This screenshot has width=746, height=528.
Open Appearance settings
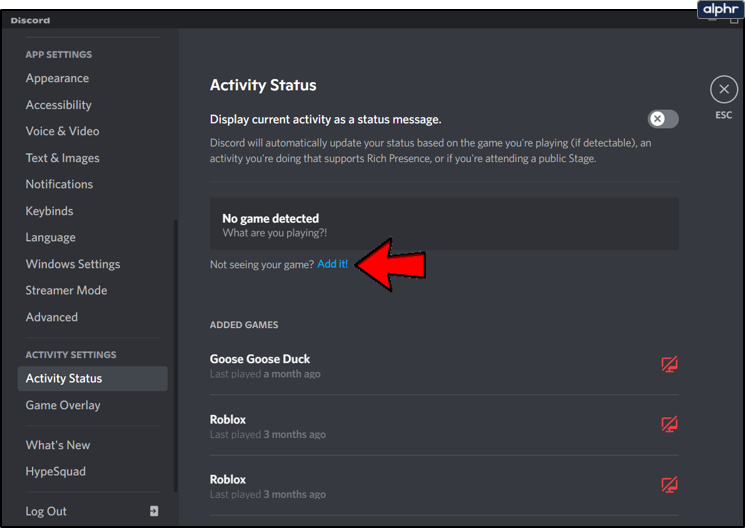pos(57,78)
